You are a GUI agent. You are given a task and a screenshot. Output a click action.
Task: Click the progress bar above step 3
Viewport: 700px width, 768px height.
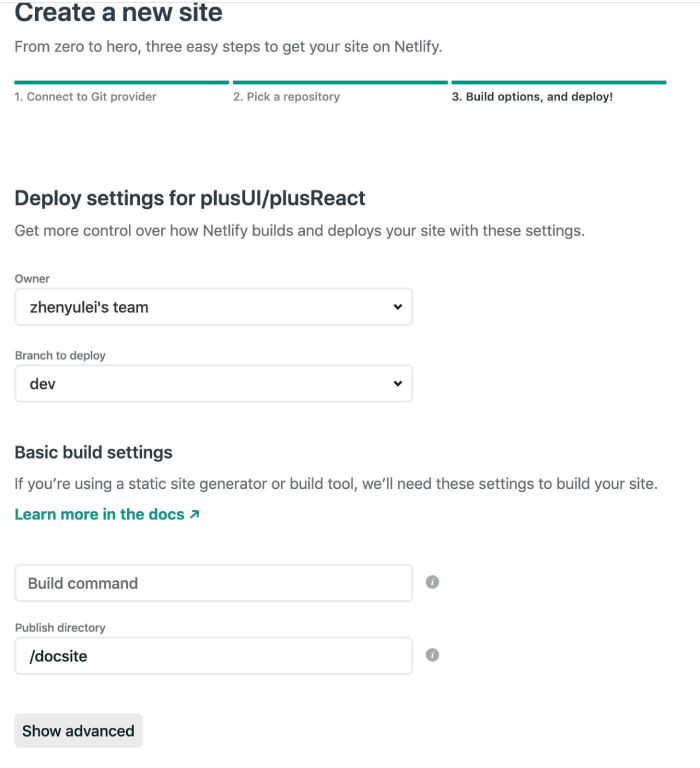click(558, 82)
